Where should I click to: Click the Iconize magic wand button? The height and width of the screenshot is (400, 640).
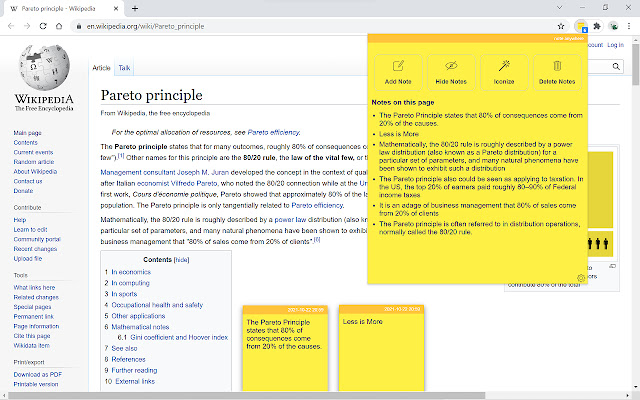click(x=504, y=70)
